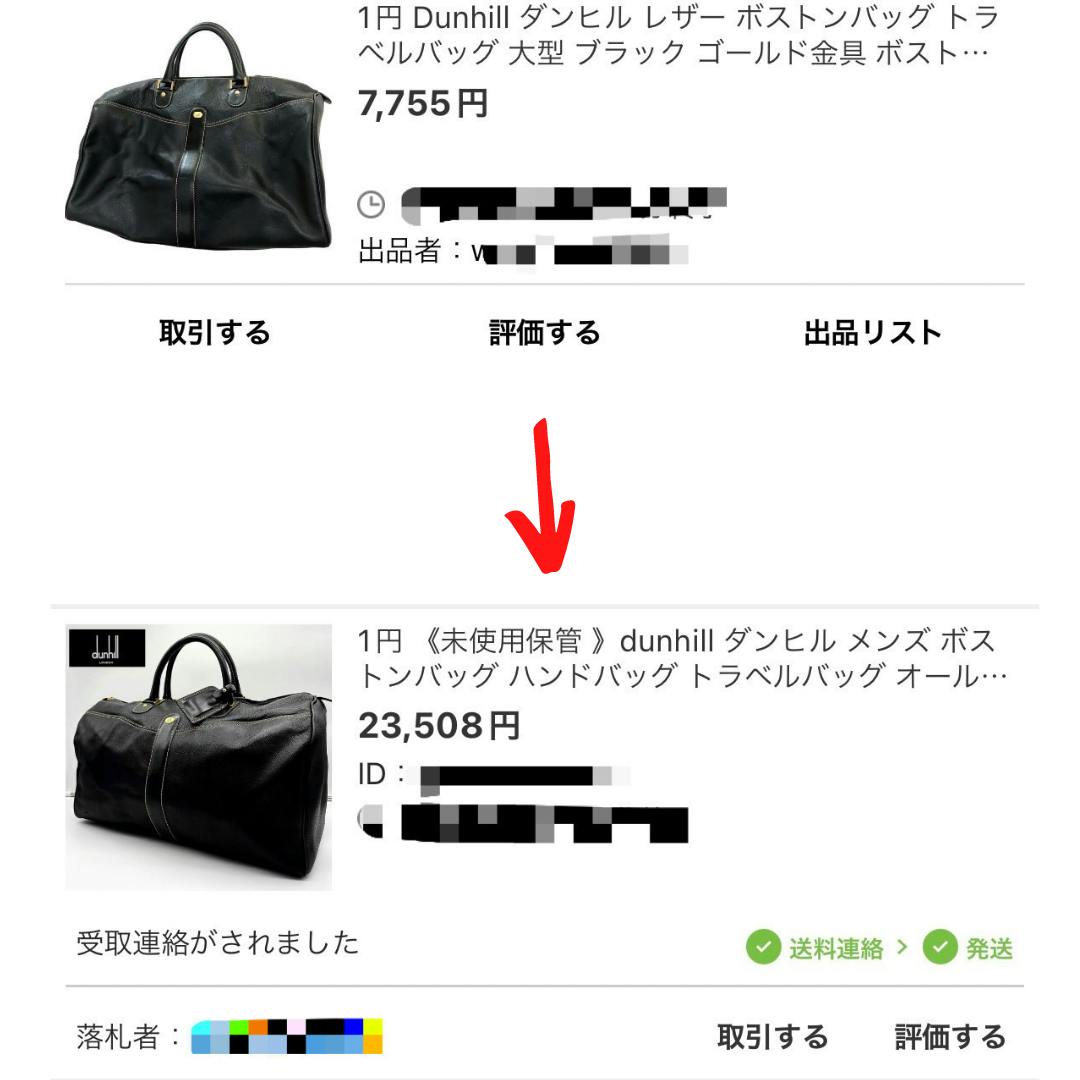Click the green check beside 送料連絡
This screenshot has height=1080, width=1080.
[763, 947]
